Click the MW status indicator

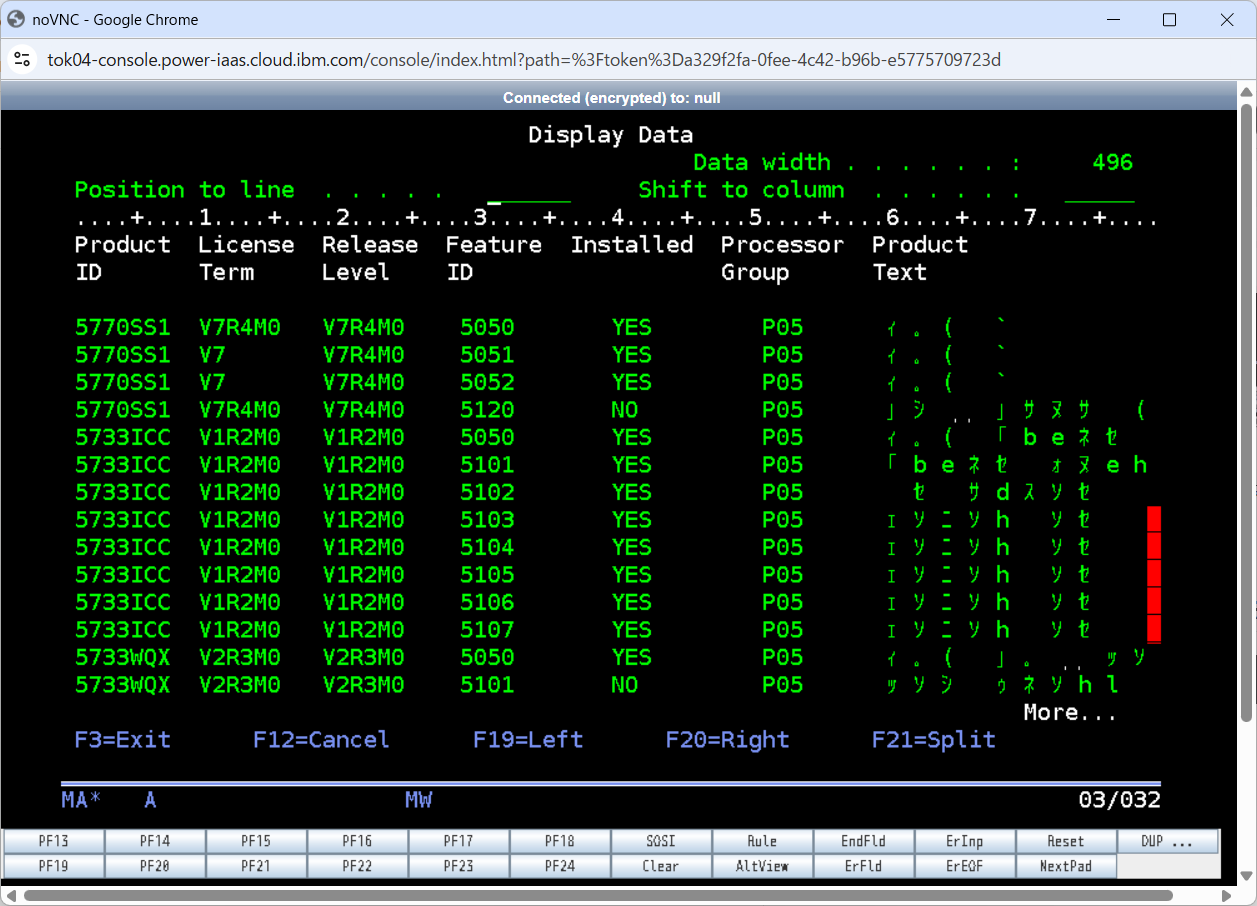pos(419,800)
